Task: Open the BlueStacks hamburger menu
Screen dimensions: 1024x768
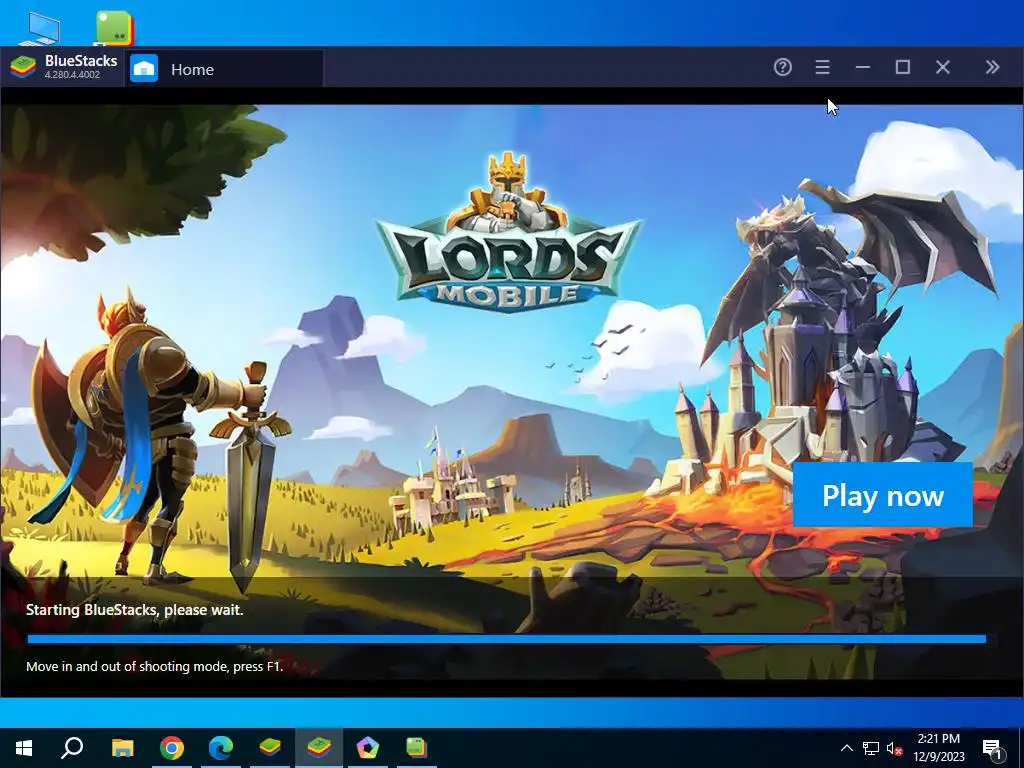Action: 822,67
